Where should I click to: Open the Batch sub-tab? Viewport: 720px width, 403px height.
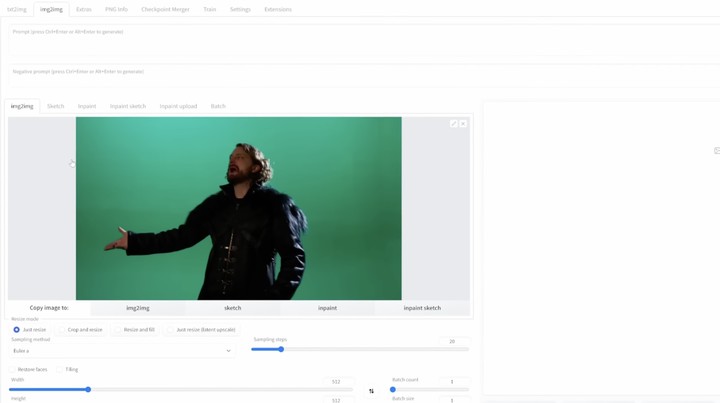[x=218, y=106]
